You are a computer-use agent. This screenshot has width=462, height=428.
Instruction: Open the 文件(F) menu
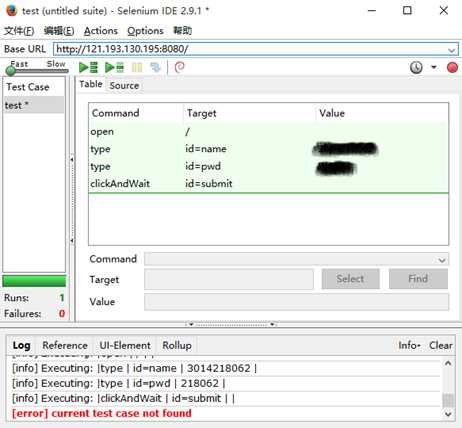(x=19, y=31)
